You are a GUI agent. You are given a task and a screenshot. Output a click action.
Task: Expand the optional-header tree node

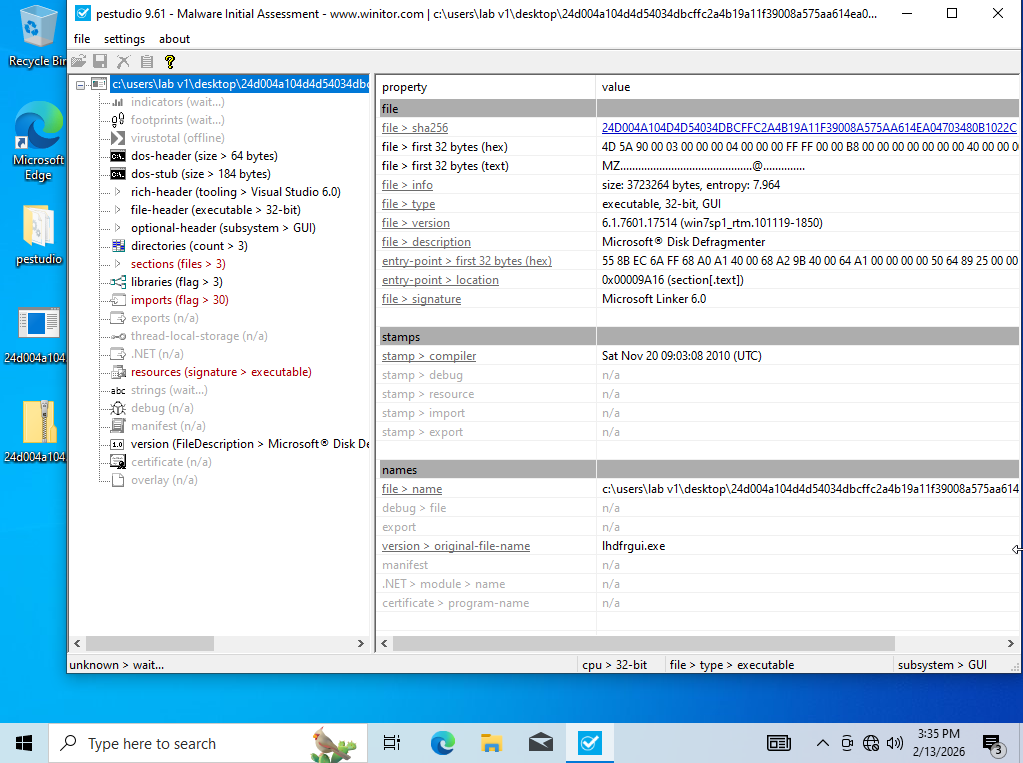[117, 228]
